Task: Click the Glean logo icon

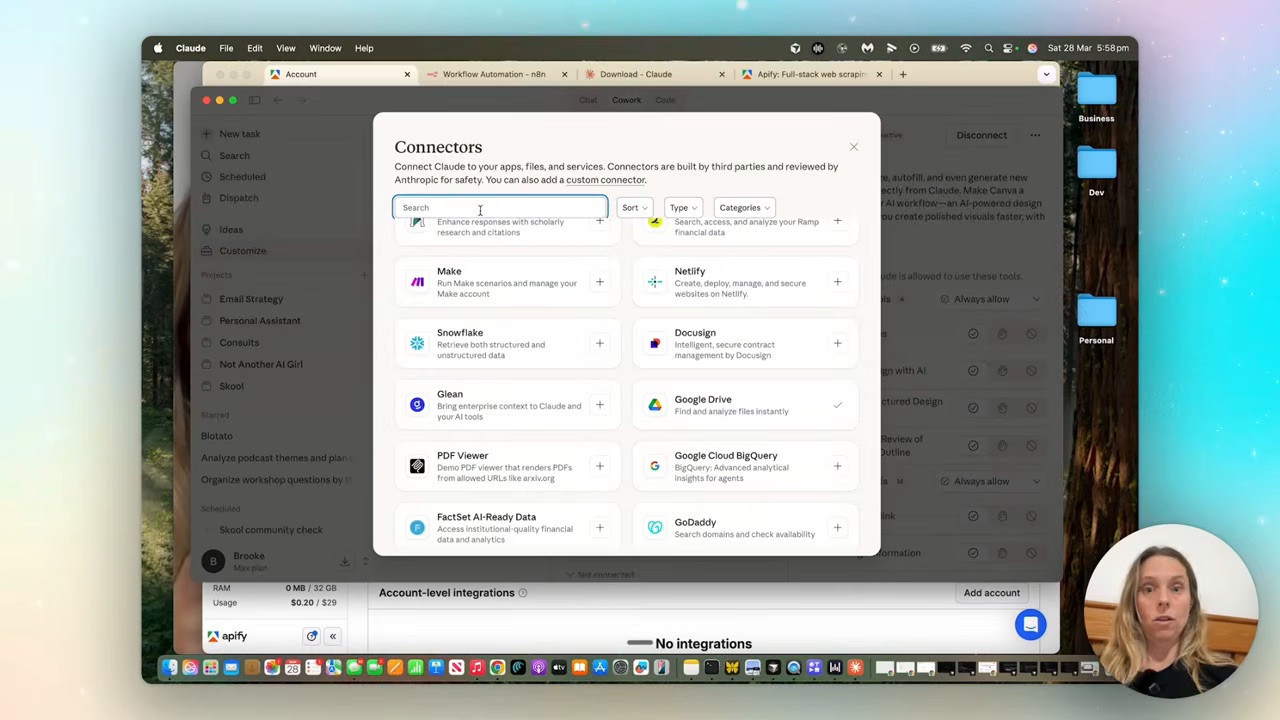Action: coord(417,405)
